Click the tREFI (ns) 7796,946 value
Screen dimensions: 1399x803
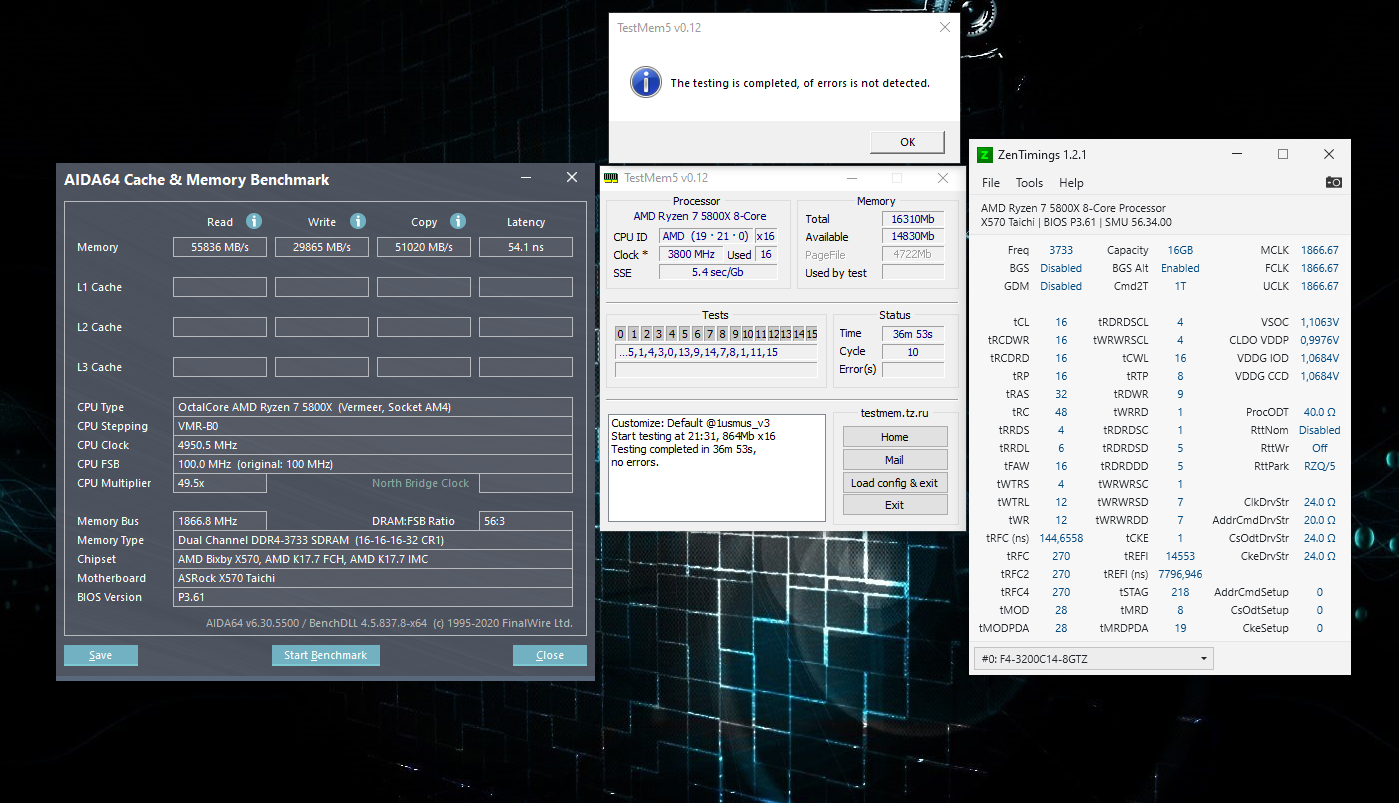point(1180,574)
